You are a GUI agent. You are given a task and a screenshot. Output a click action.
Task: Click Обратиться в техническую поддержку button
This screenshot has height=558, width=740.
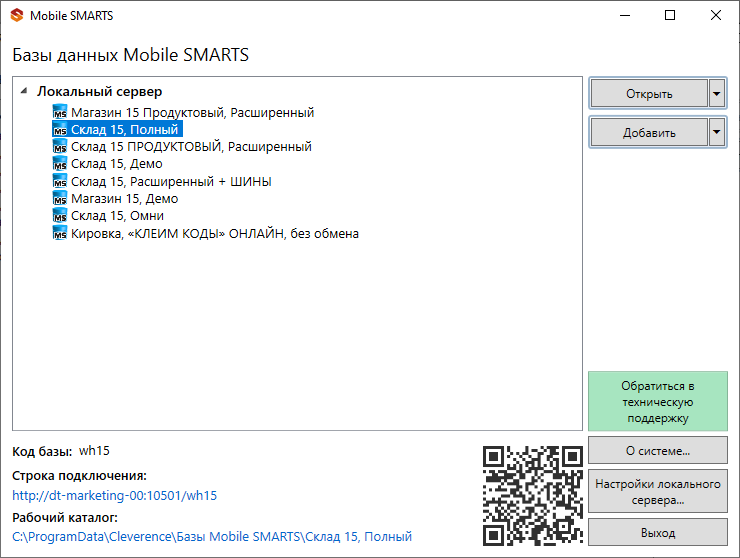pos(658,402)
